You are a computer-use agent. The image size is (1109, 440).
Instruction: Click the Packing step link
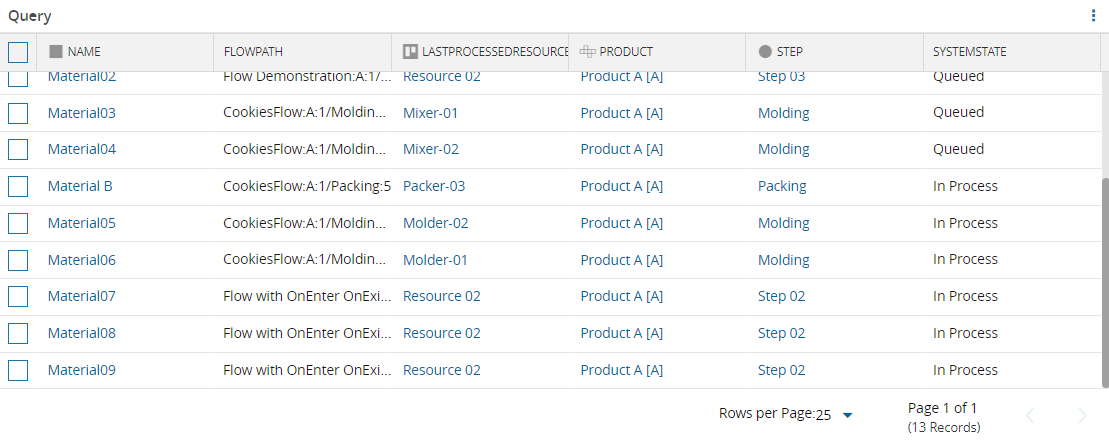(781, 186)
